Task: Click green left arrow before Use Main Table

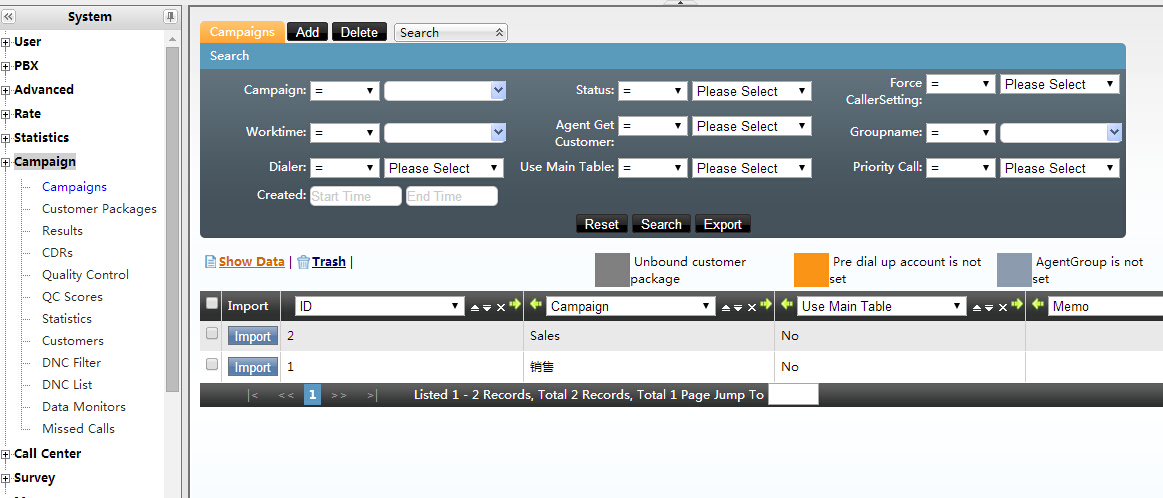Action: (786, 305)
